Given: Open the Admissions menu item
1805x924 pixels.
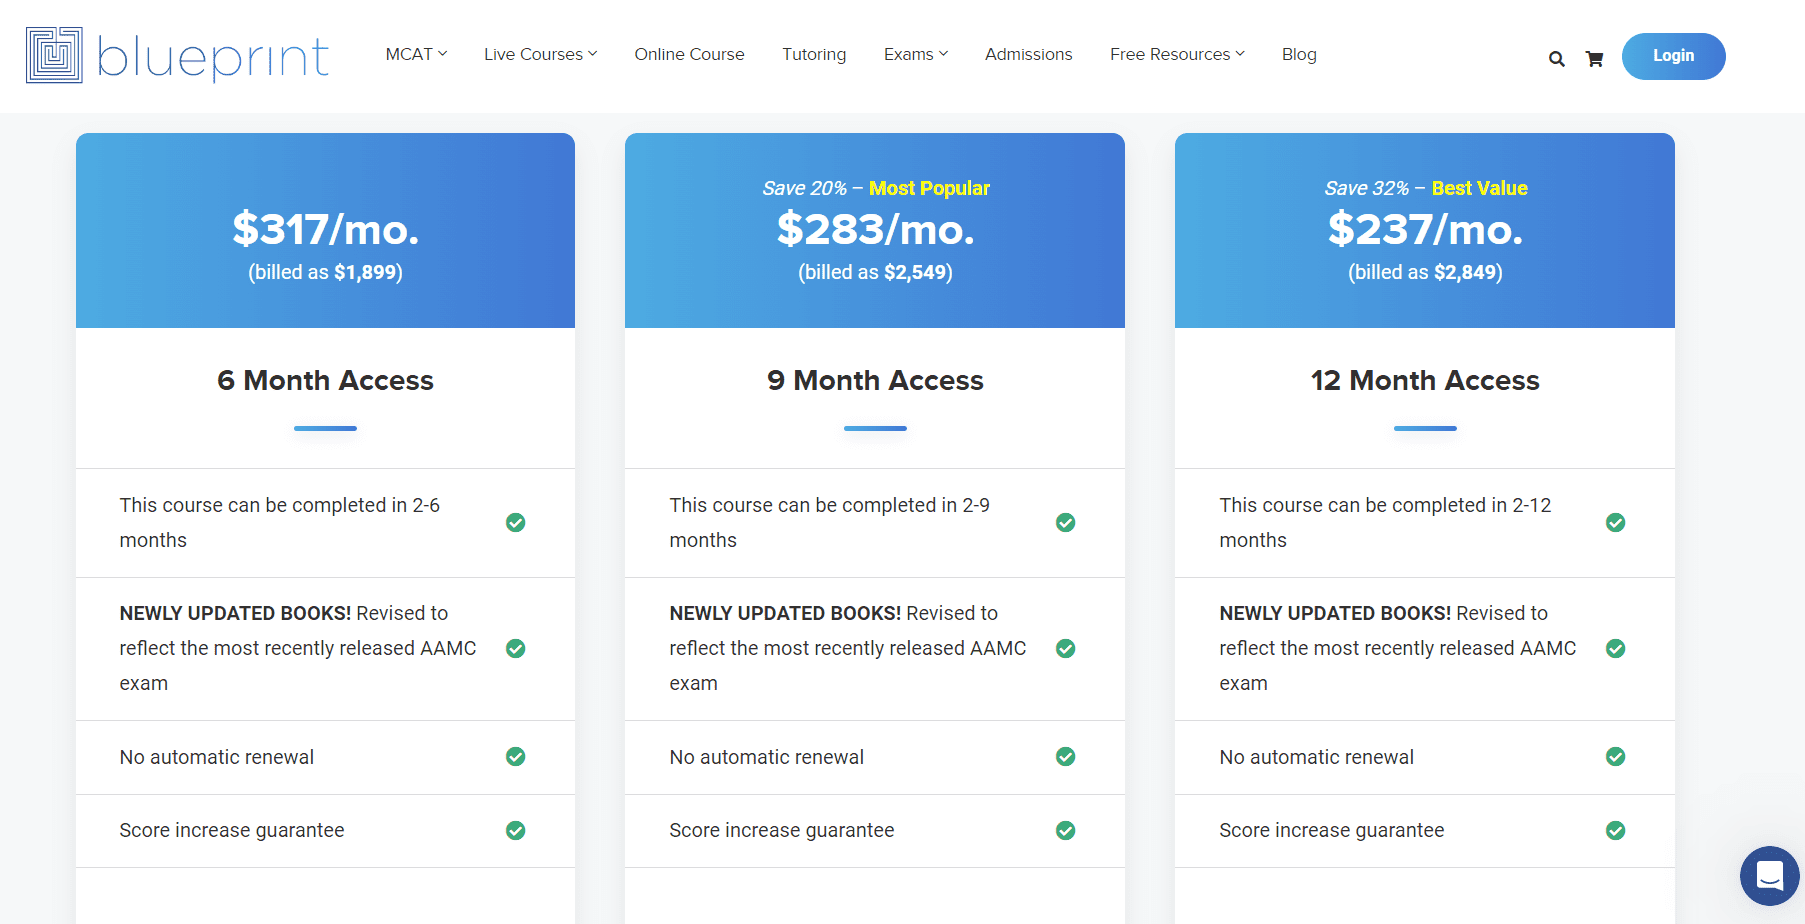Looking at the screenshot, I should 1028,54.
